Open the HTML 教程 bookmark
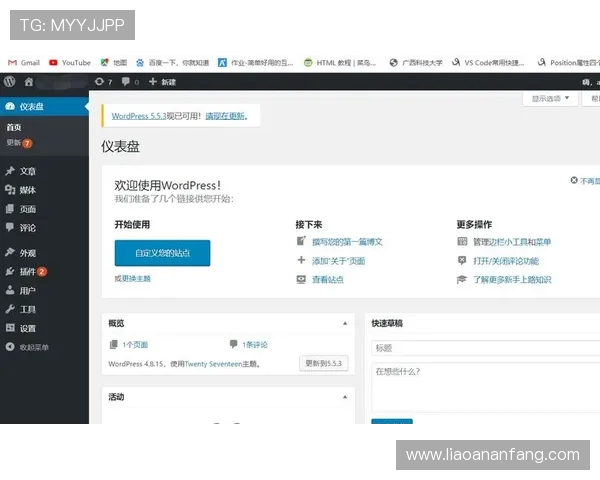The width and height of the screenshot is (600, 480). [340, 63]
